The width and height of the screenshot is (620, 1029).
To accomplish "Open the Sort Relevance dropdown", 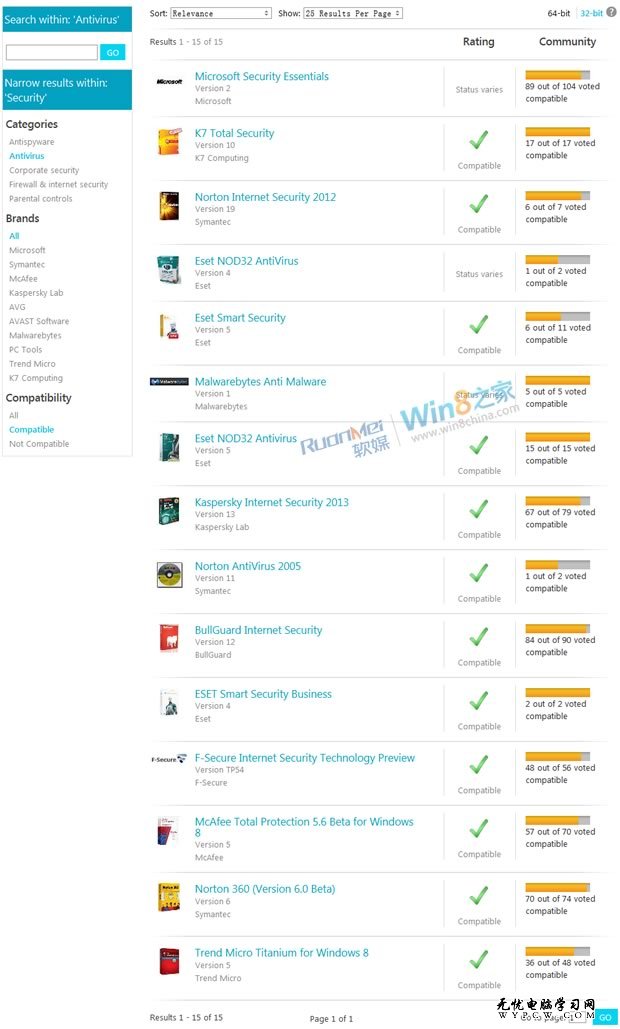I will [x=220, y=13].
